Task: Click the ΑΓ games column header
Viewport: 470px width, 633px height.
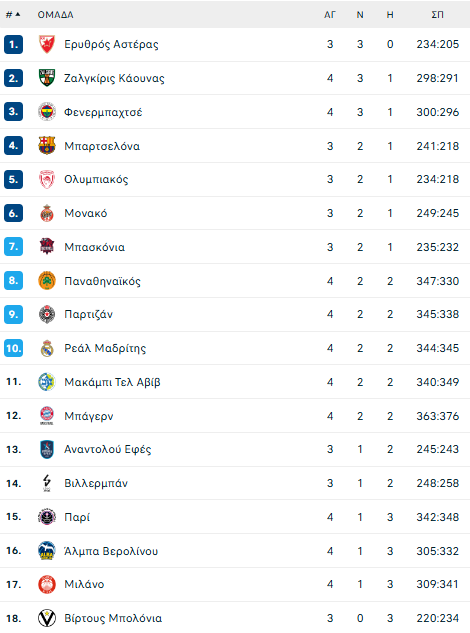Action: click(x=330, y=15)
